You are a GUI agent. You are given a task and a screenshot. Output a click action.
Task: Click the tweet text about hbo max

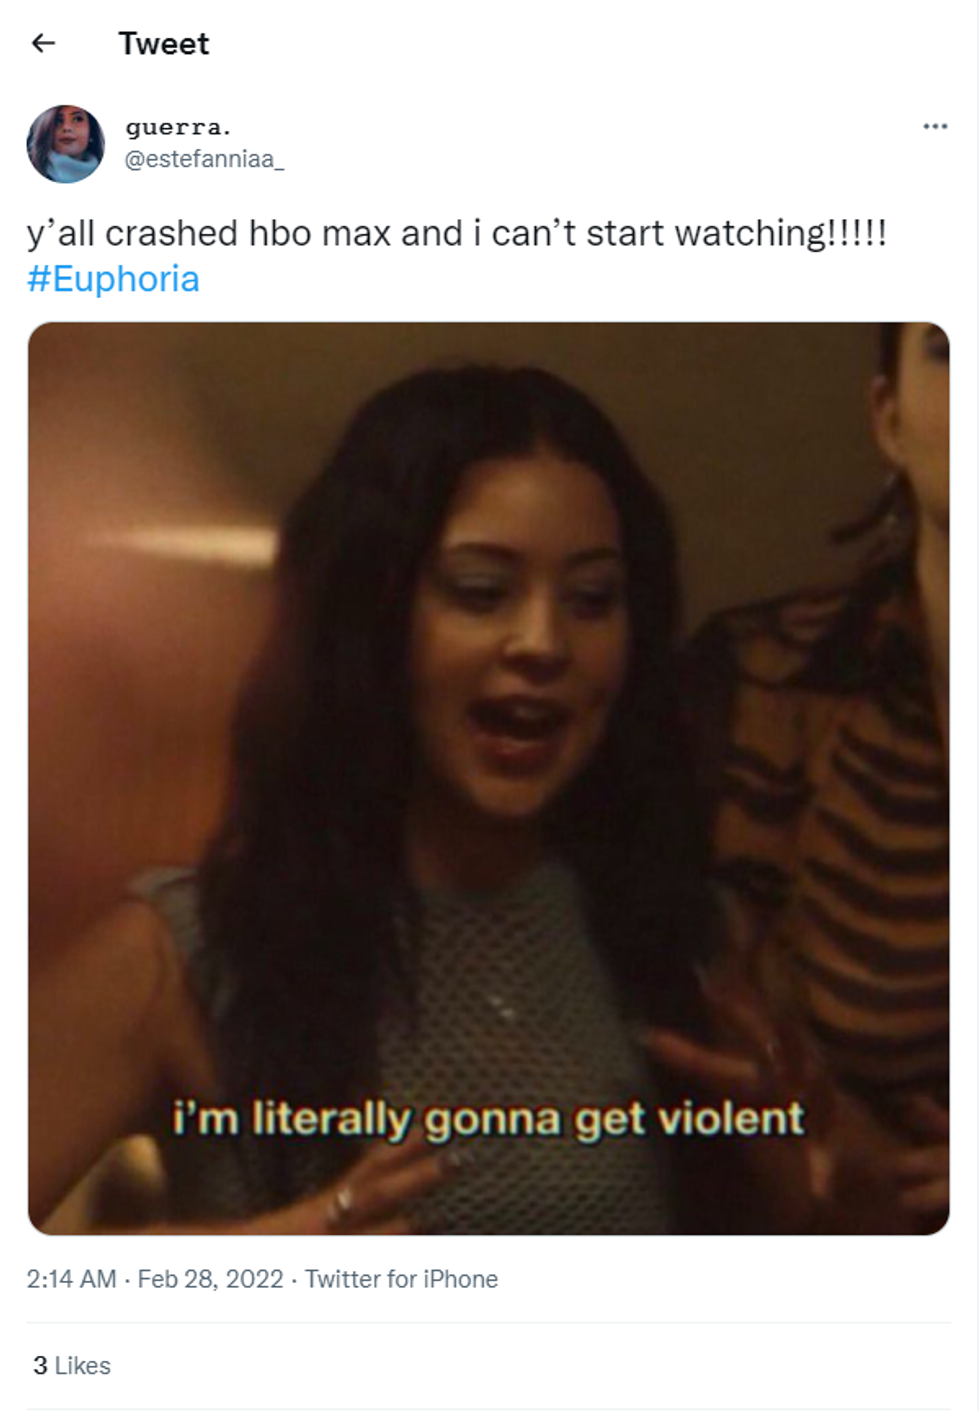point(456,233)
